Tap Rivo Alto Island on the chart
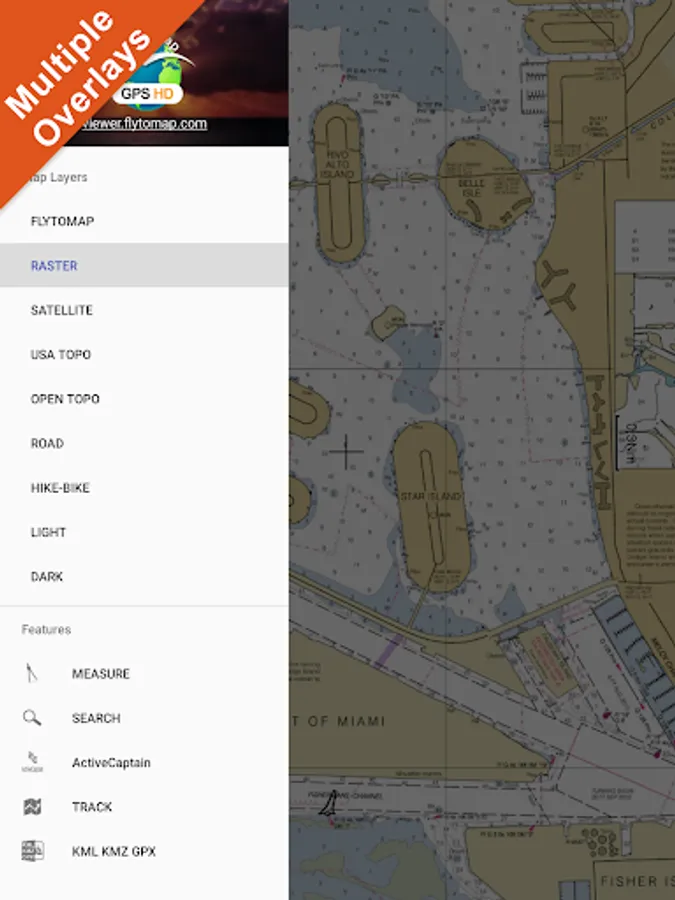Viewport: 675px width, 900px height. coord(339,183)
